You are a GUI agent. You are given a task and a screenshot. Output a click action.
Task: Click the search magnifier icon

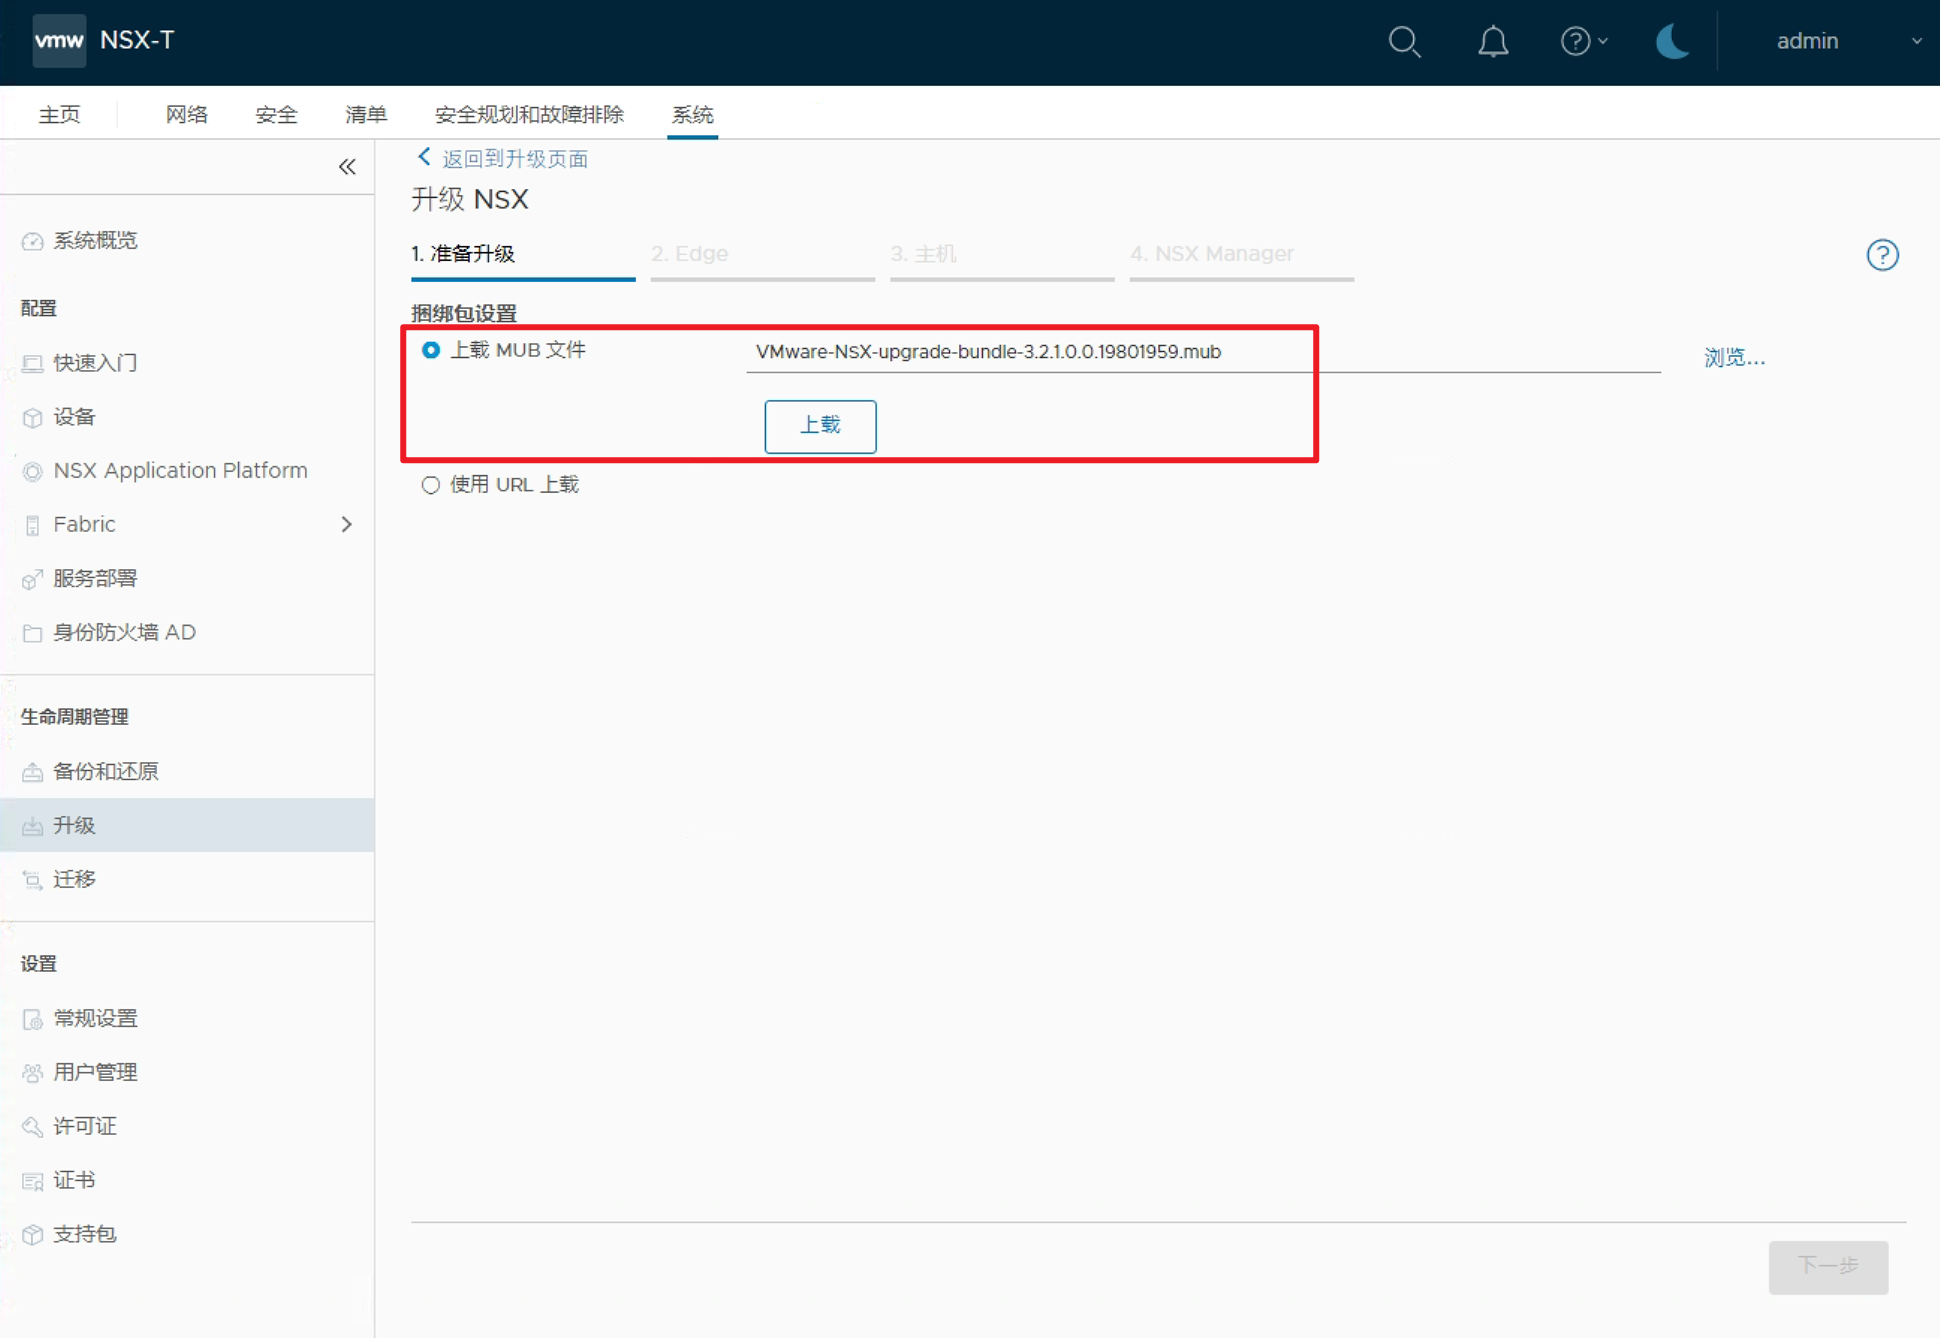[x=1404, y=41]
